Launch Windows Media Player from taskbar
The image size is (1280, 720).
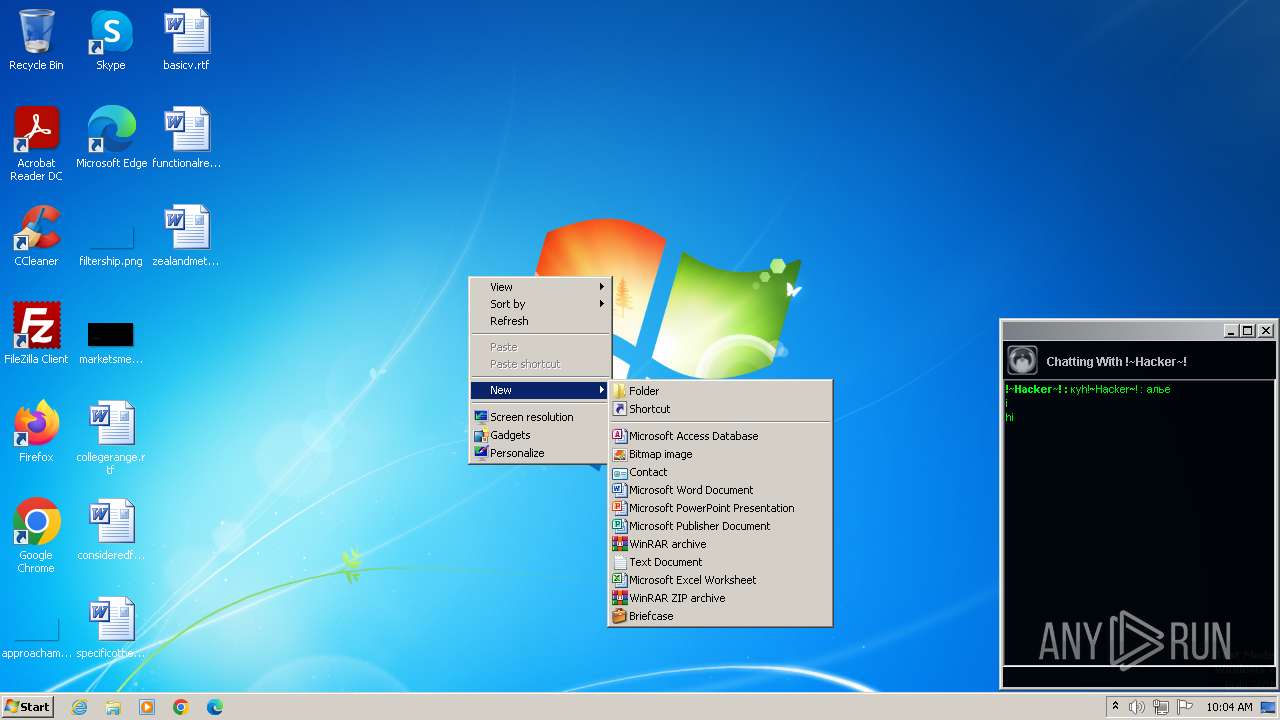point(147,707)
